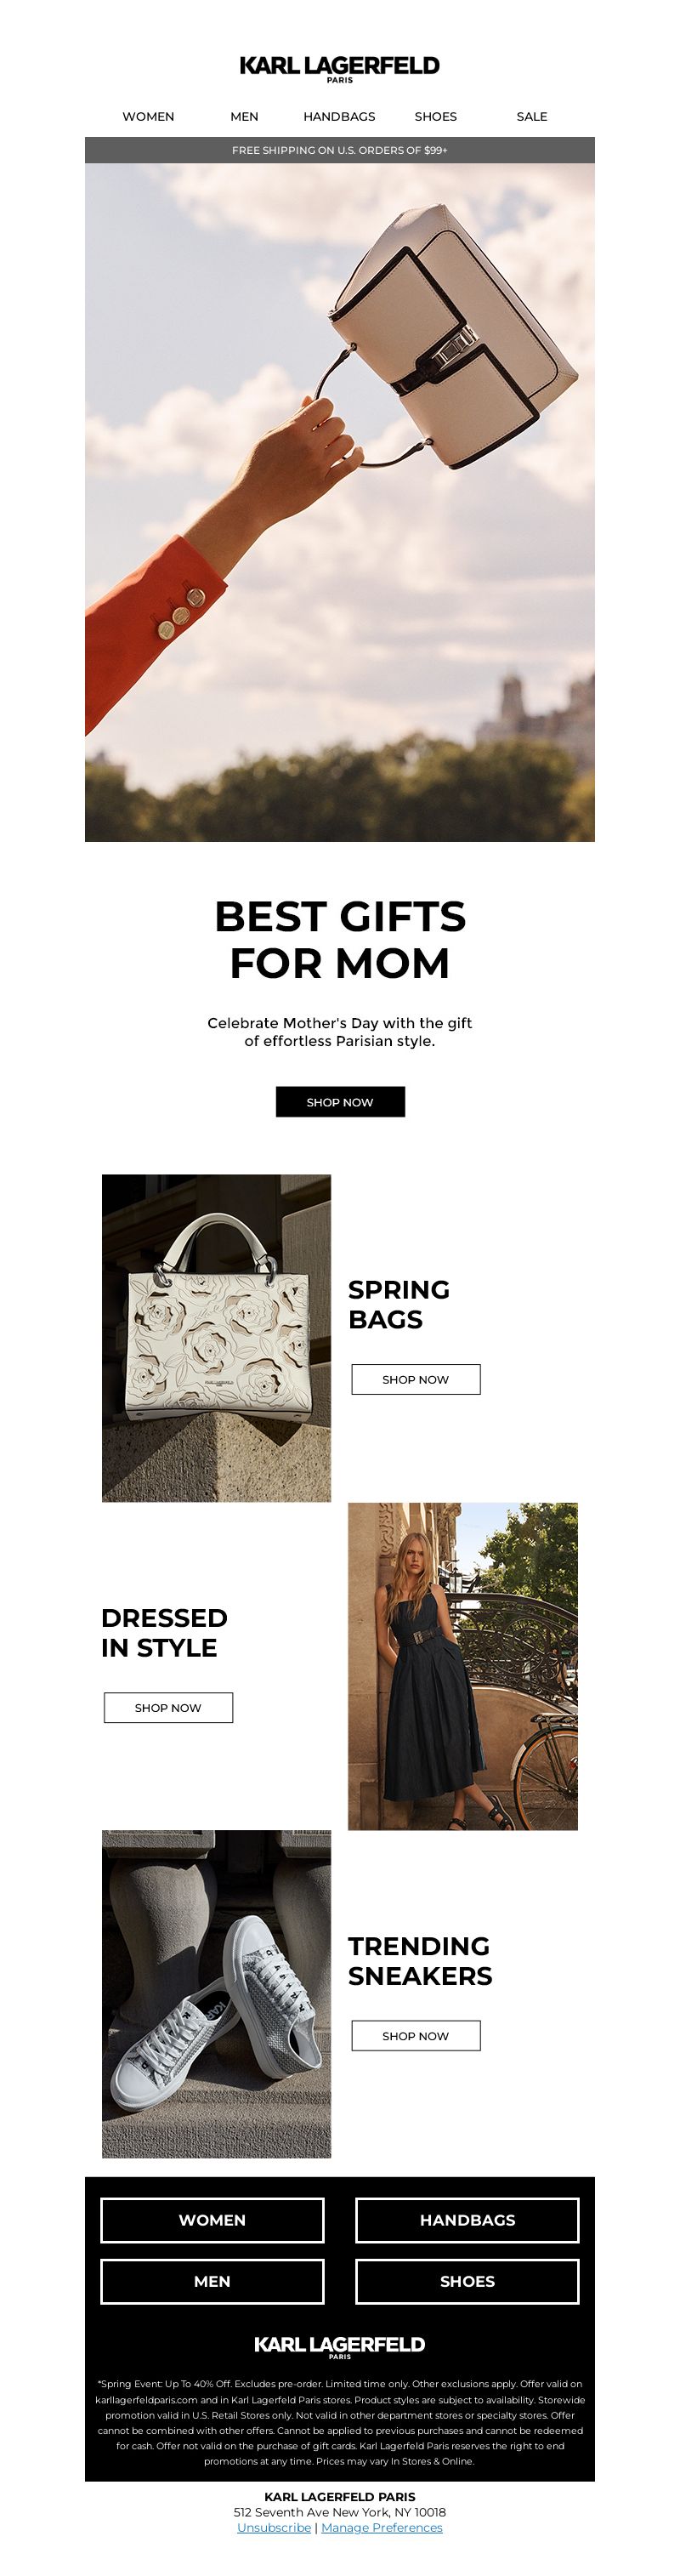This screenshot has width=680, height=2576.
Task: Open the navy dress model photo
Action: tap(463, 1666)
